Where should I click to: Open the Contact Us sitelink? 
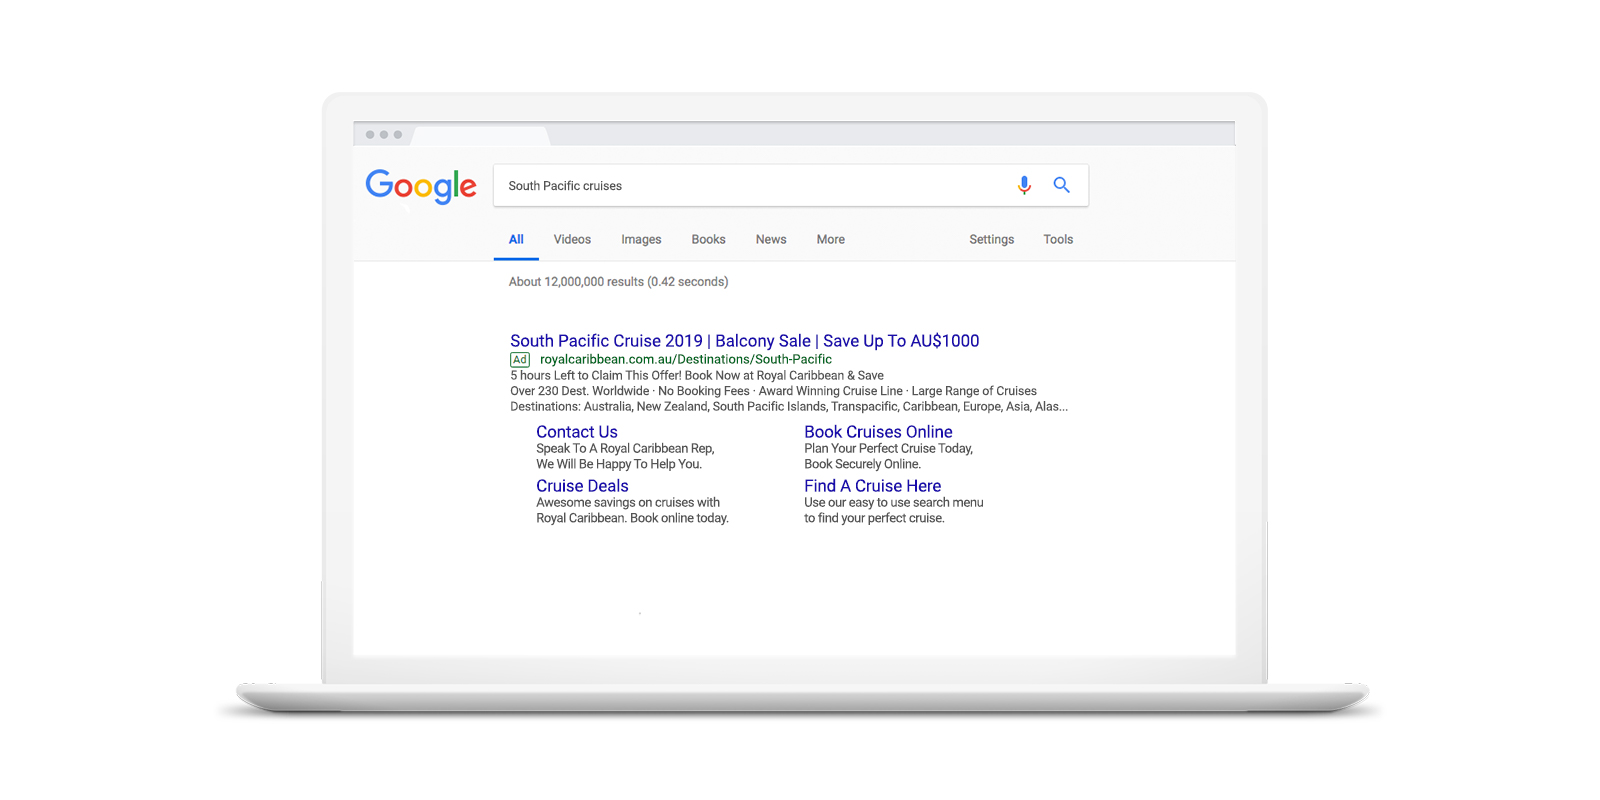(x=577, y=432)
